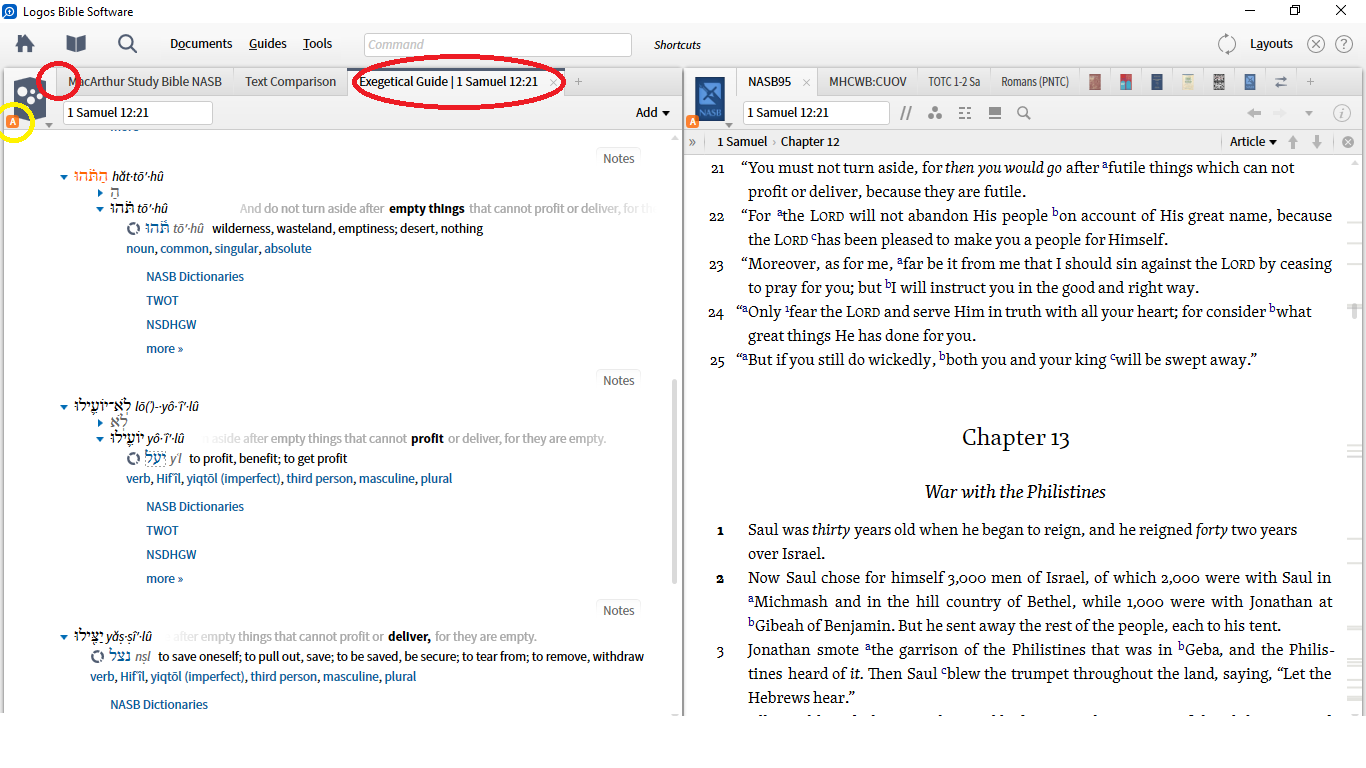This screenshot has height=768, width=1366.
Task: Click the inline search magnifier in NASB panel
Action: click(x=1024, y=113)
